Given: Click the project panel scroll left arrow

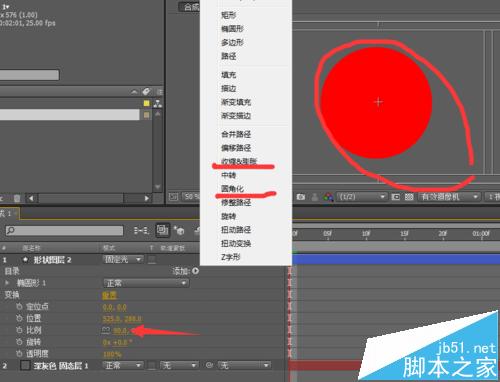Looking at the screenshot, I should click(x=31, y=198).
